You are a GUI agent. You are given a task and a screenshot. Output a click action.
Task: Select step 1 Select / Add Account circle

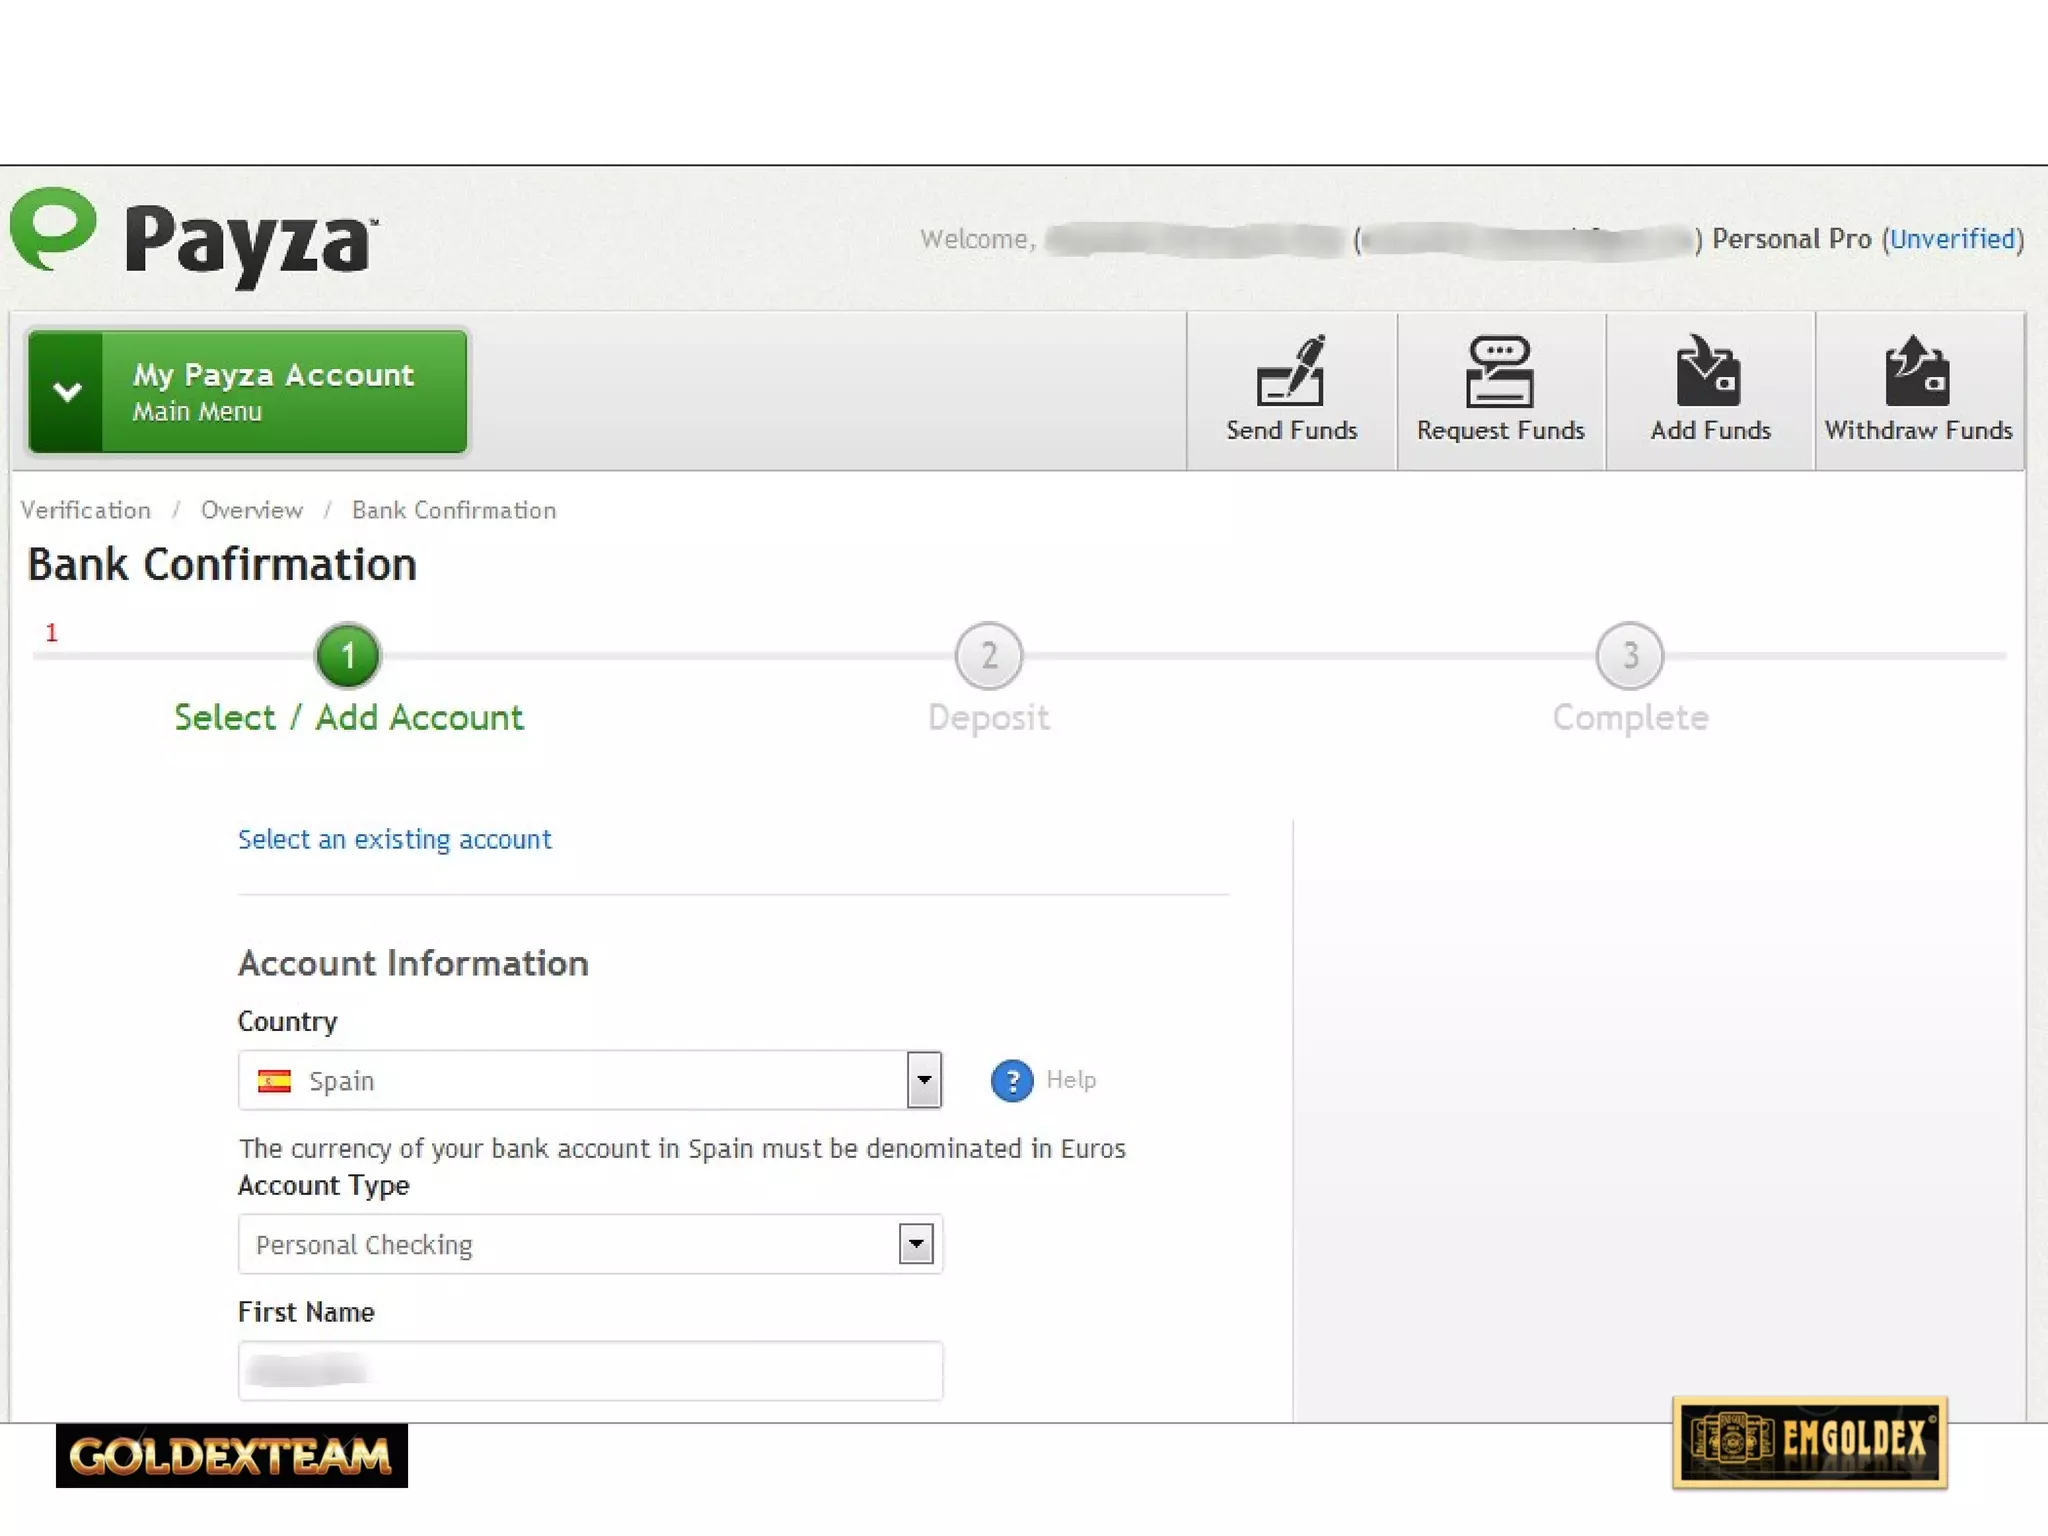pyautogui.click(x=347, y=656)
